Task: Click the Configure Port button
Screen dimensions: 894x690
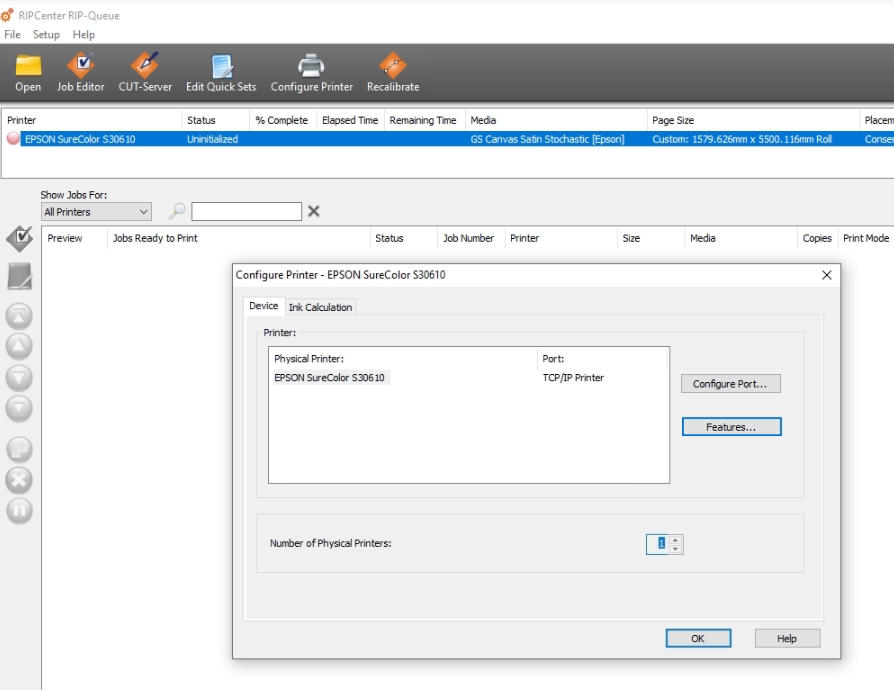Action: click(730, 384)
